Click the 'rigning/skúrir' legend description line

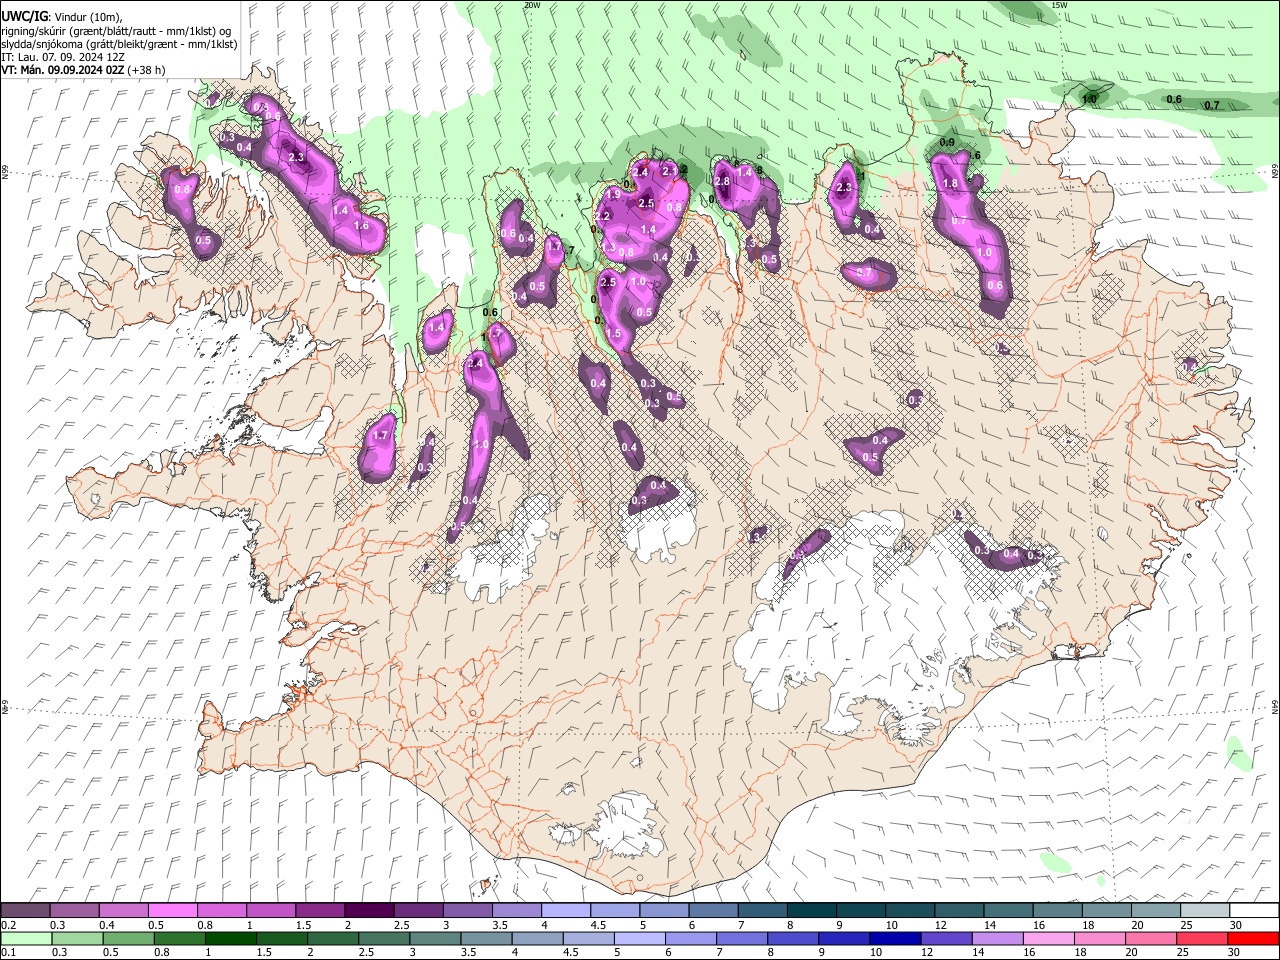116,31
